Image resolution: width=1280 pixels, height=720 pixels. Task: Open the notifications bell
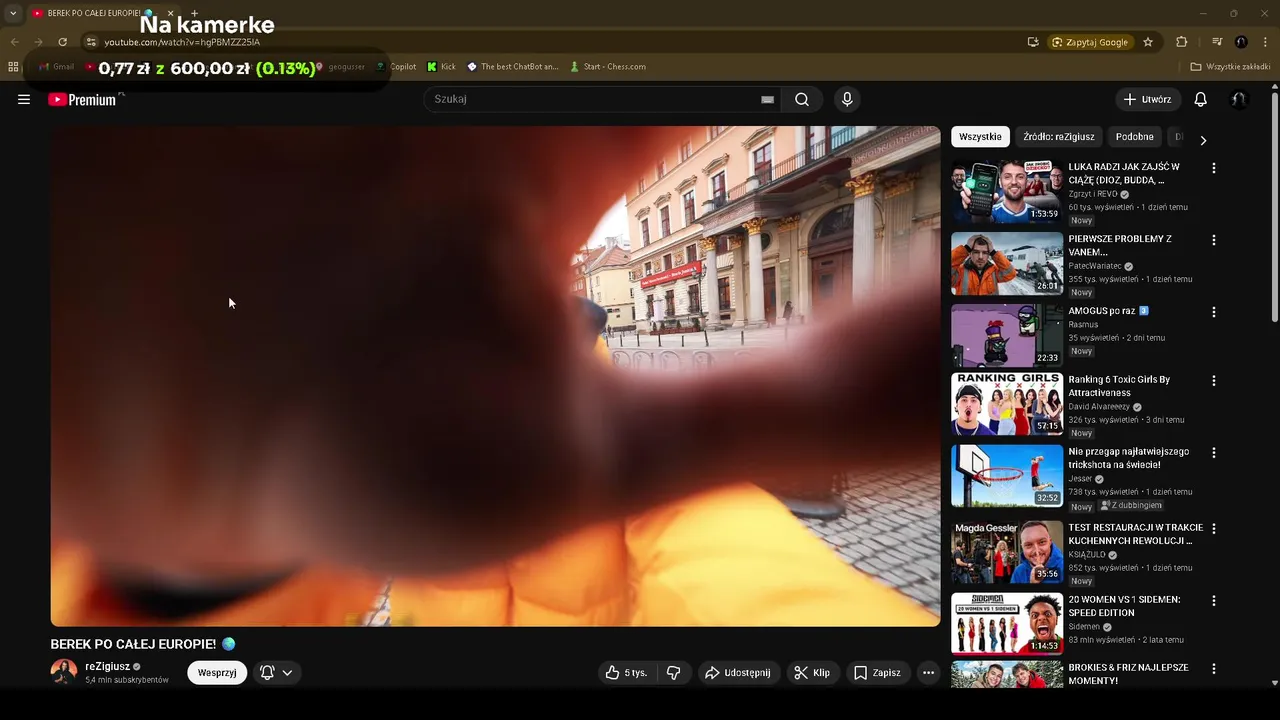(x=1201, y=99)
